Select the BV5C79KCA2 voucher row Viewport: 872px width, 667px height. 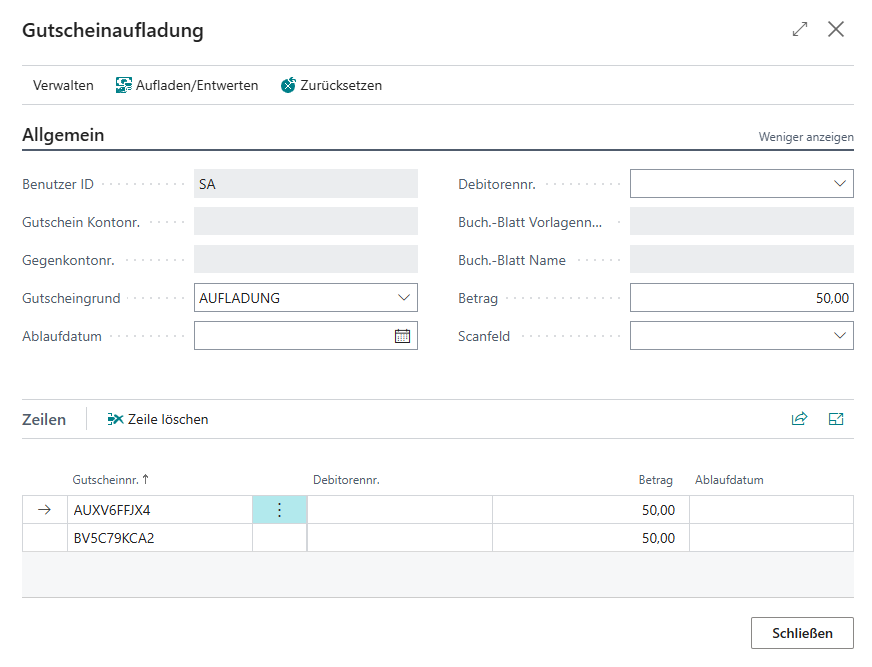[x=112, y=538]
